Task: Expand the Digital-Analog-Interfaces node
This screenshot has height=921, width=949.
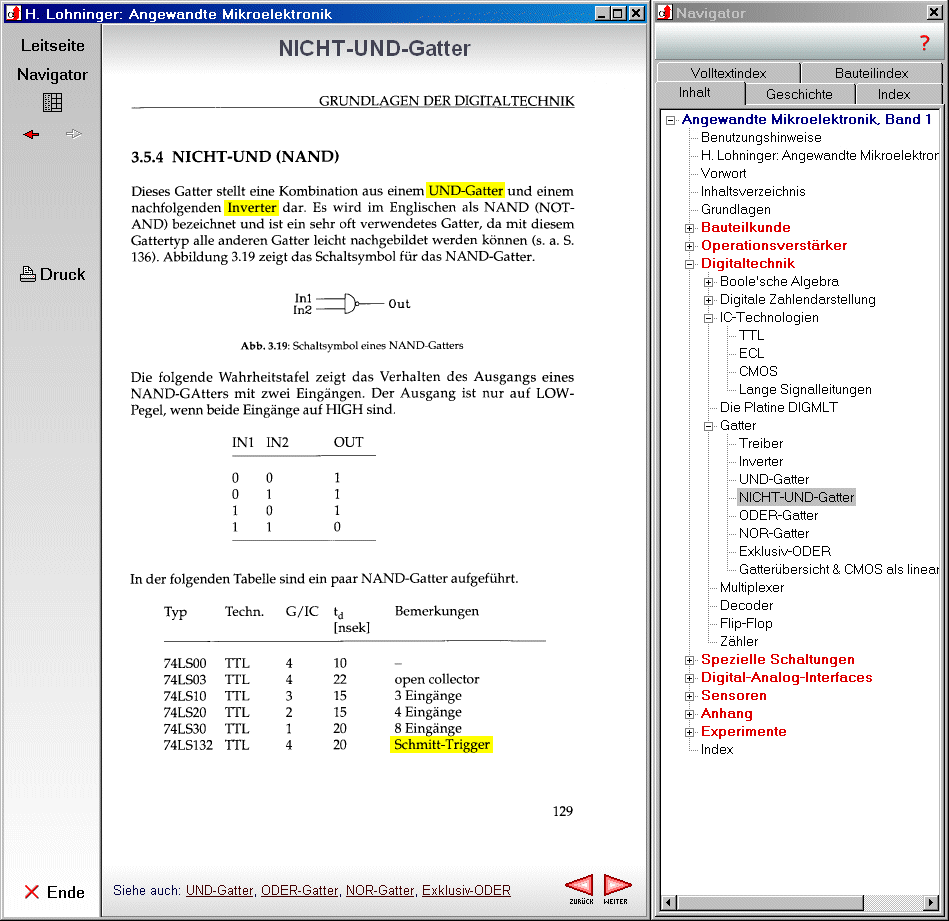Action: 689,678
